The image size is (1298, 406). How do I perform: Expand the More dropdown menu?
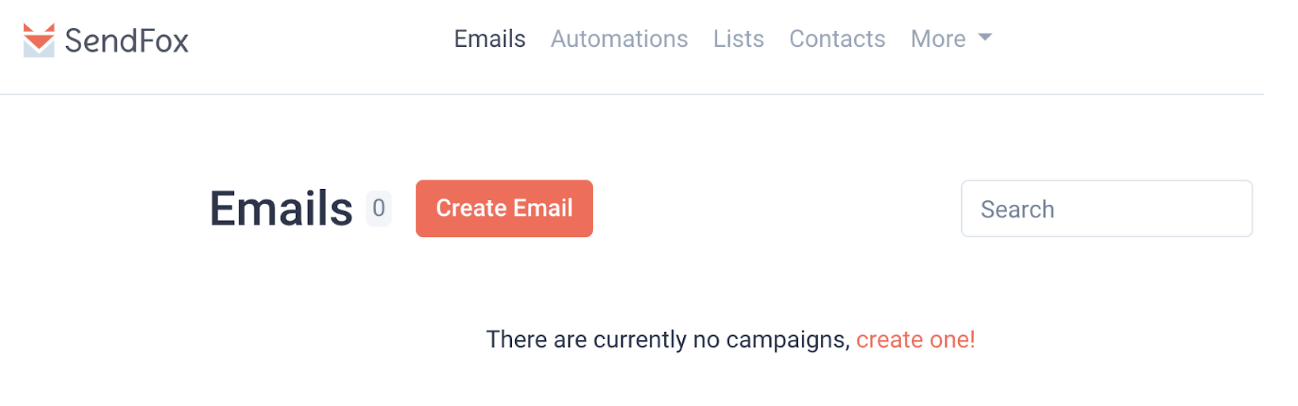pyautogui.click(x=950, y=39)
